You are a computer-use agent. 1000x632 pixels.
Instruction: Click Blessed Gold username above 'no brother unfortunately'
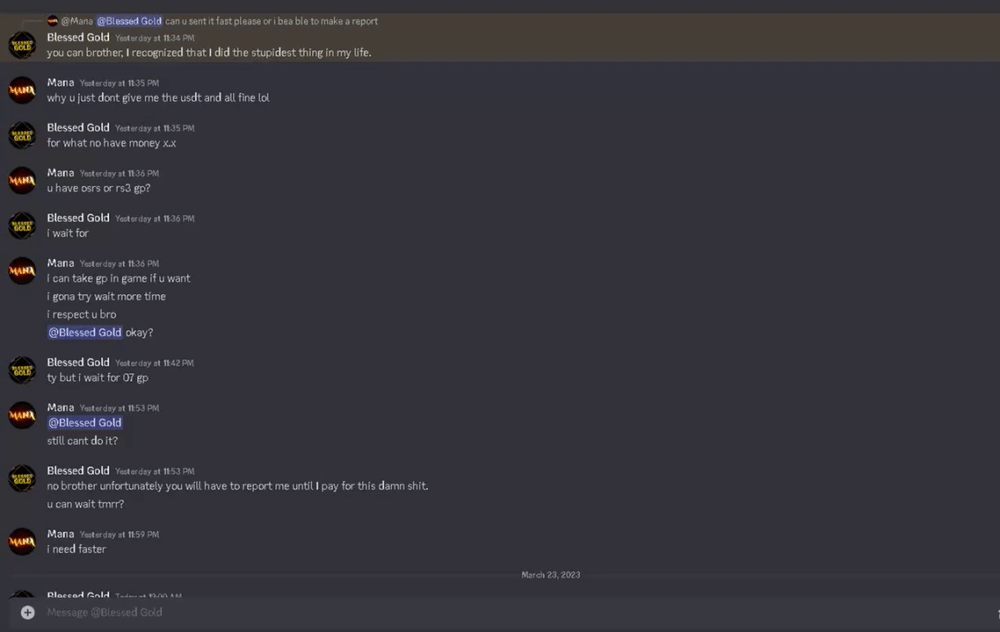point(78,470)
